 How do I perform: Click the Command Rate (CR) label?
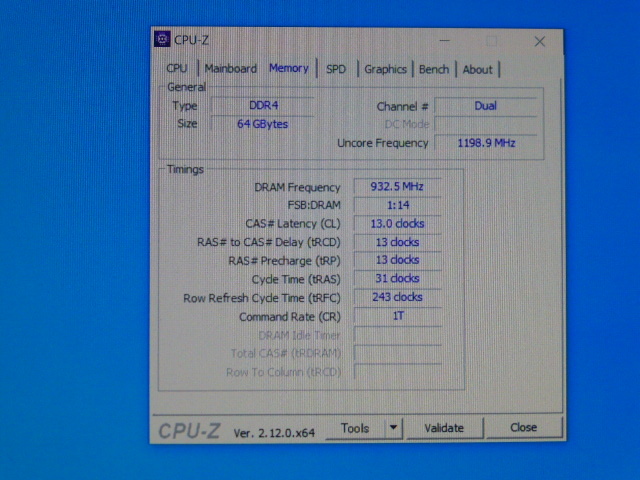(x=290, y=317)
